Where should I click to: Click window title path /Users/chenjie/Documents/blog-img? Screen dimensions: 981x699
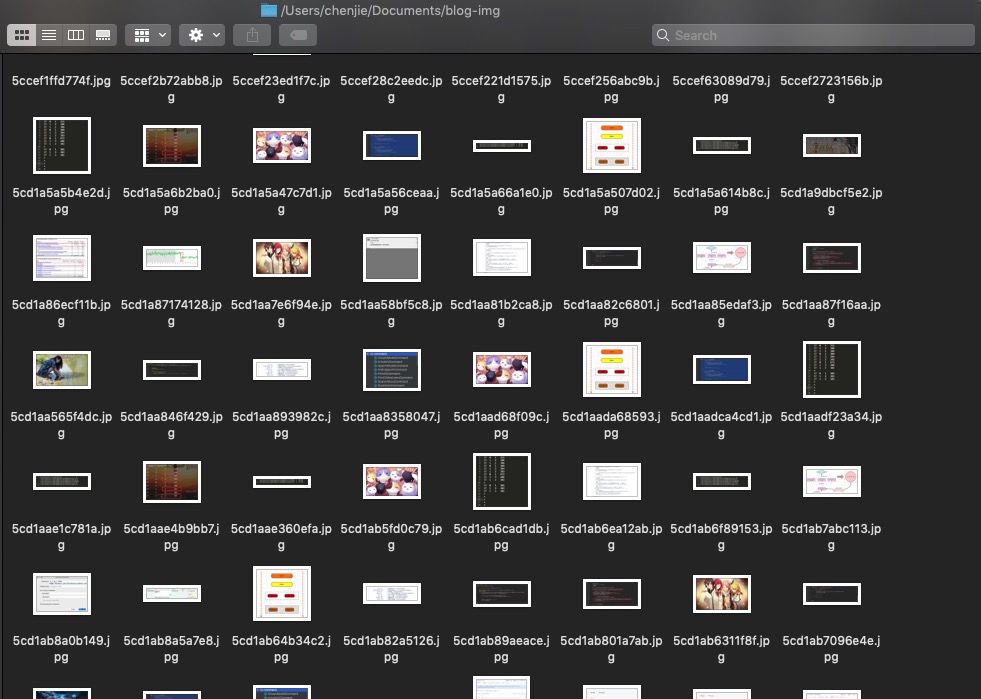(390, 10)
